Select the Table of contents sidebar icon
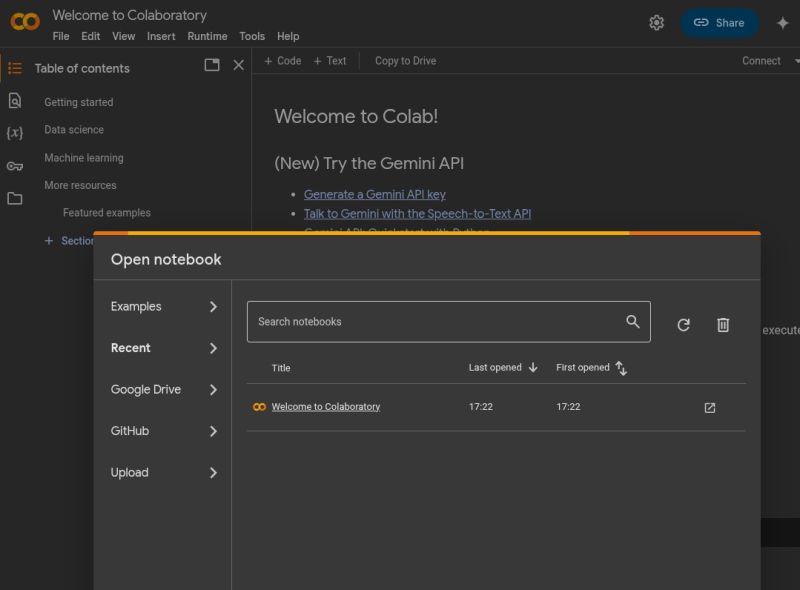 (x=15, y=68)
